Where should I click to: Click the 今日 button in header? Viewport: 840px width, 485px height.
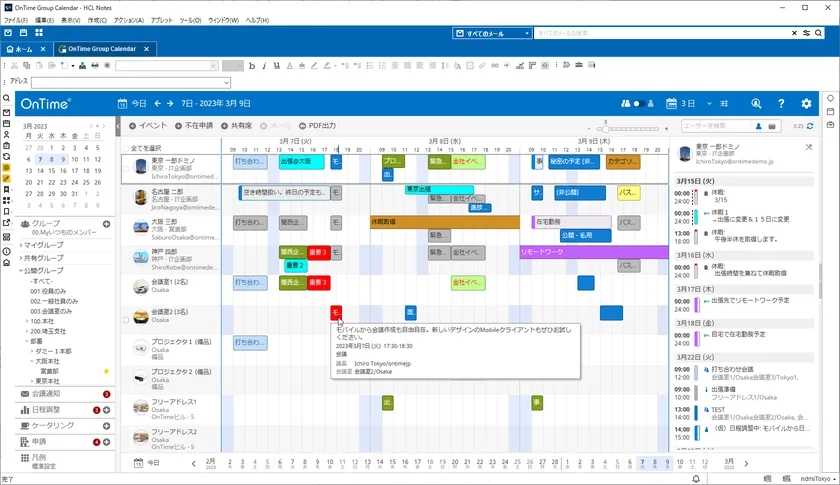click(x=132, y=103)
